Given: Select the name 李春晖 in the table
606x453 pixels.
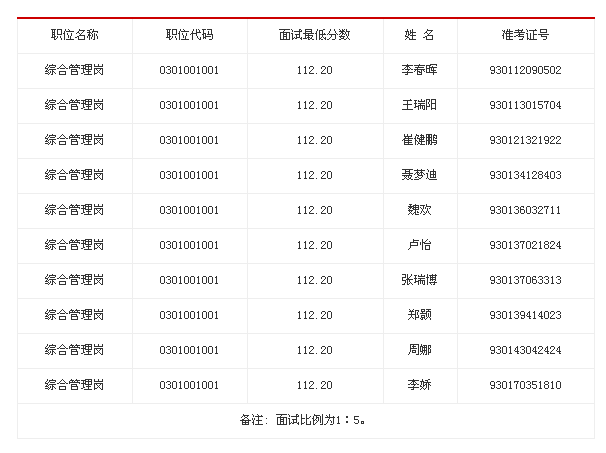Looking at the screenshot, I should pos(419,70).
